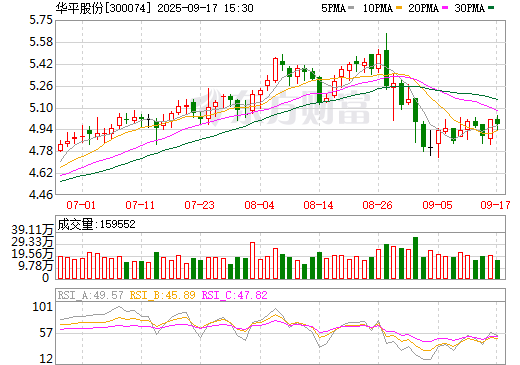
Task: Click the 5PMA gray legend swatch
Action: click(351, 8)
